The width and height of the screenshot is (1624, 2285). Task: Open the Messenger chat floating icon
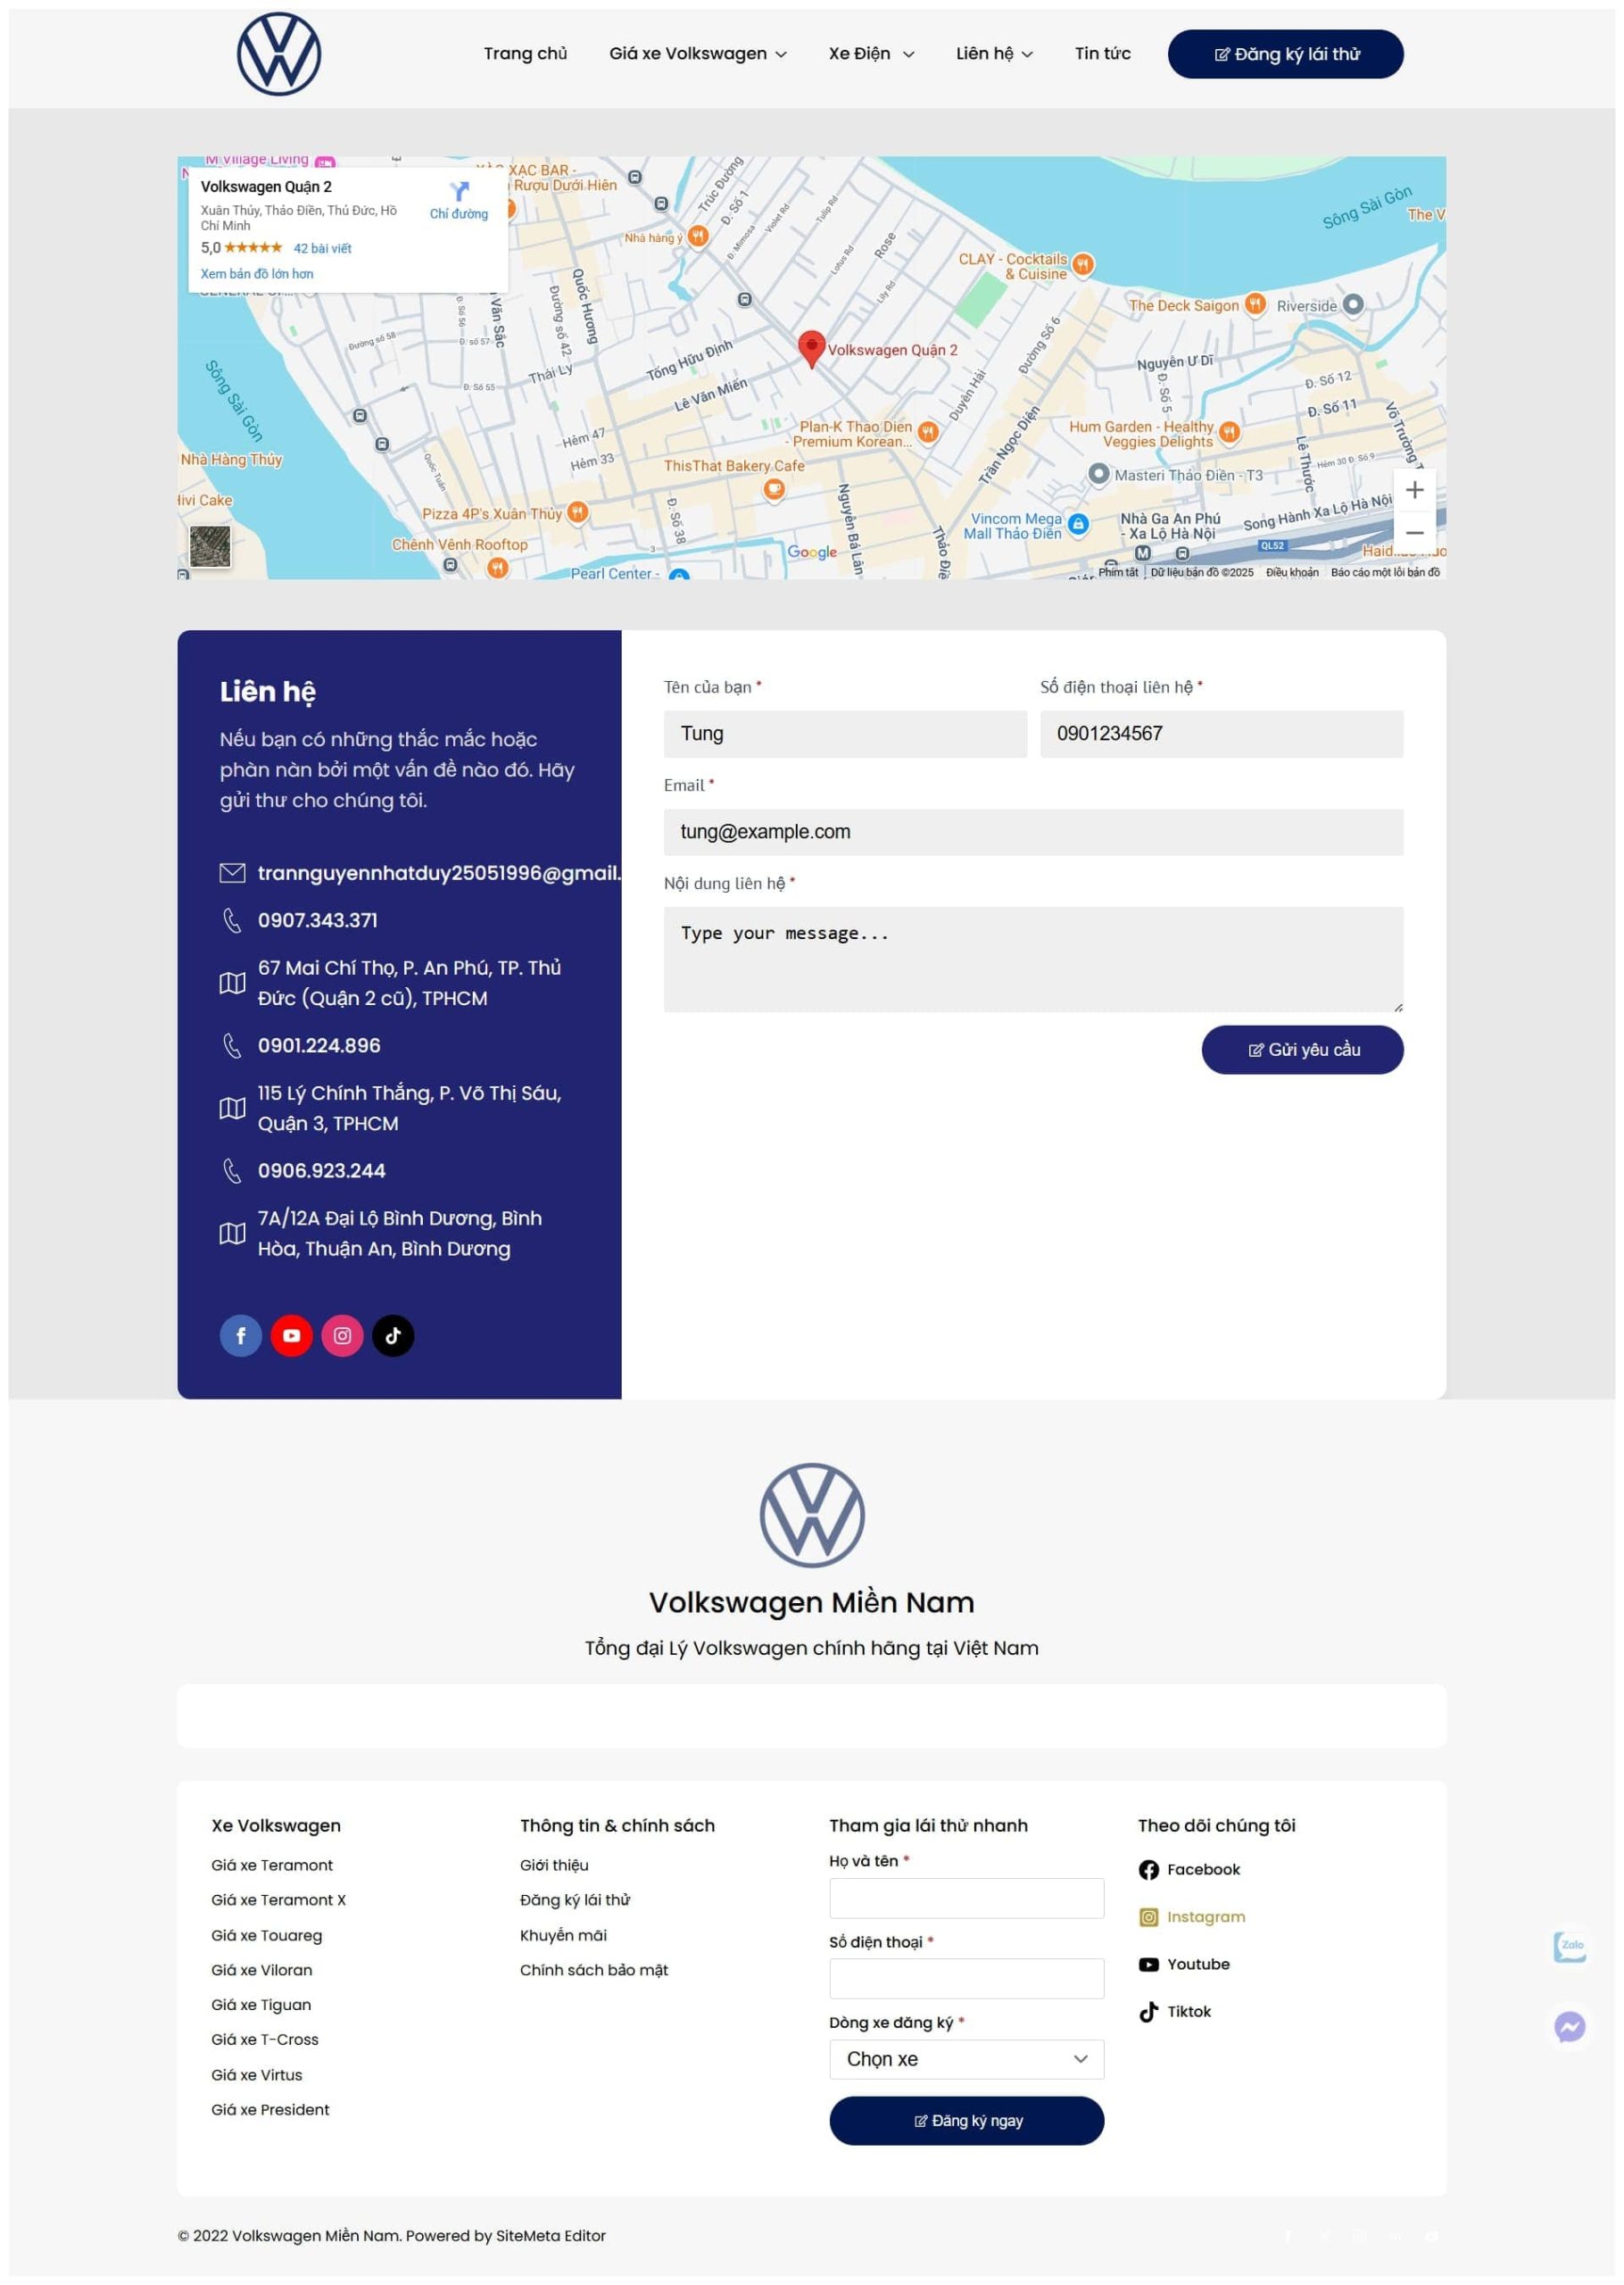coord(1569,2026)
